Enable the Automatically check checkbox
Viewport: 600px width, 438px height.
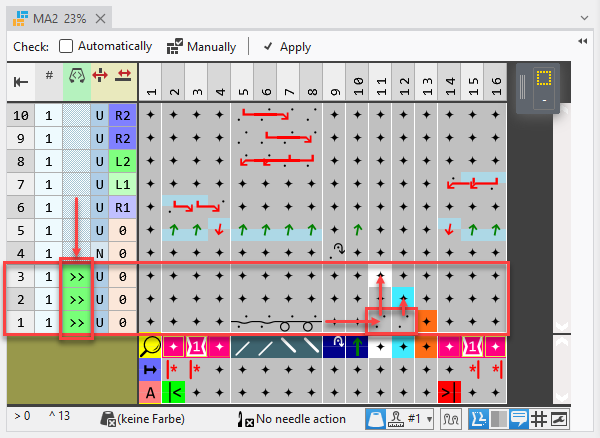[x=66, y=46]
